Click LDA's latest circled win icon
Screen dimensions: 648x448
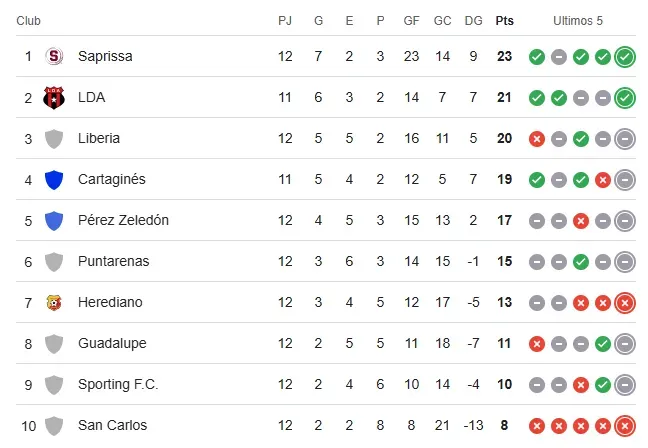625,98
